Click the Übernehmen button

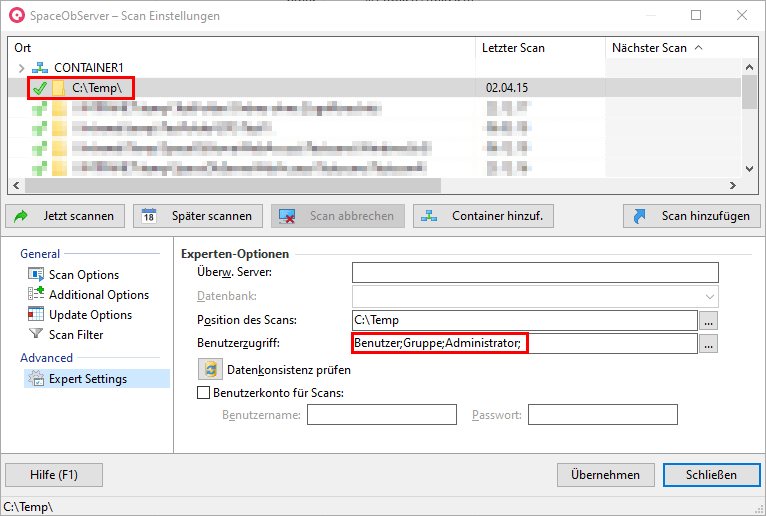[605, 474]
